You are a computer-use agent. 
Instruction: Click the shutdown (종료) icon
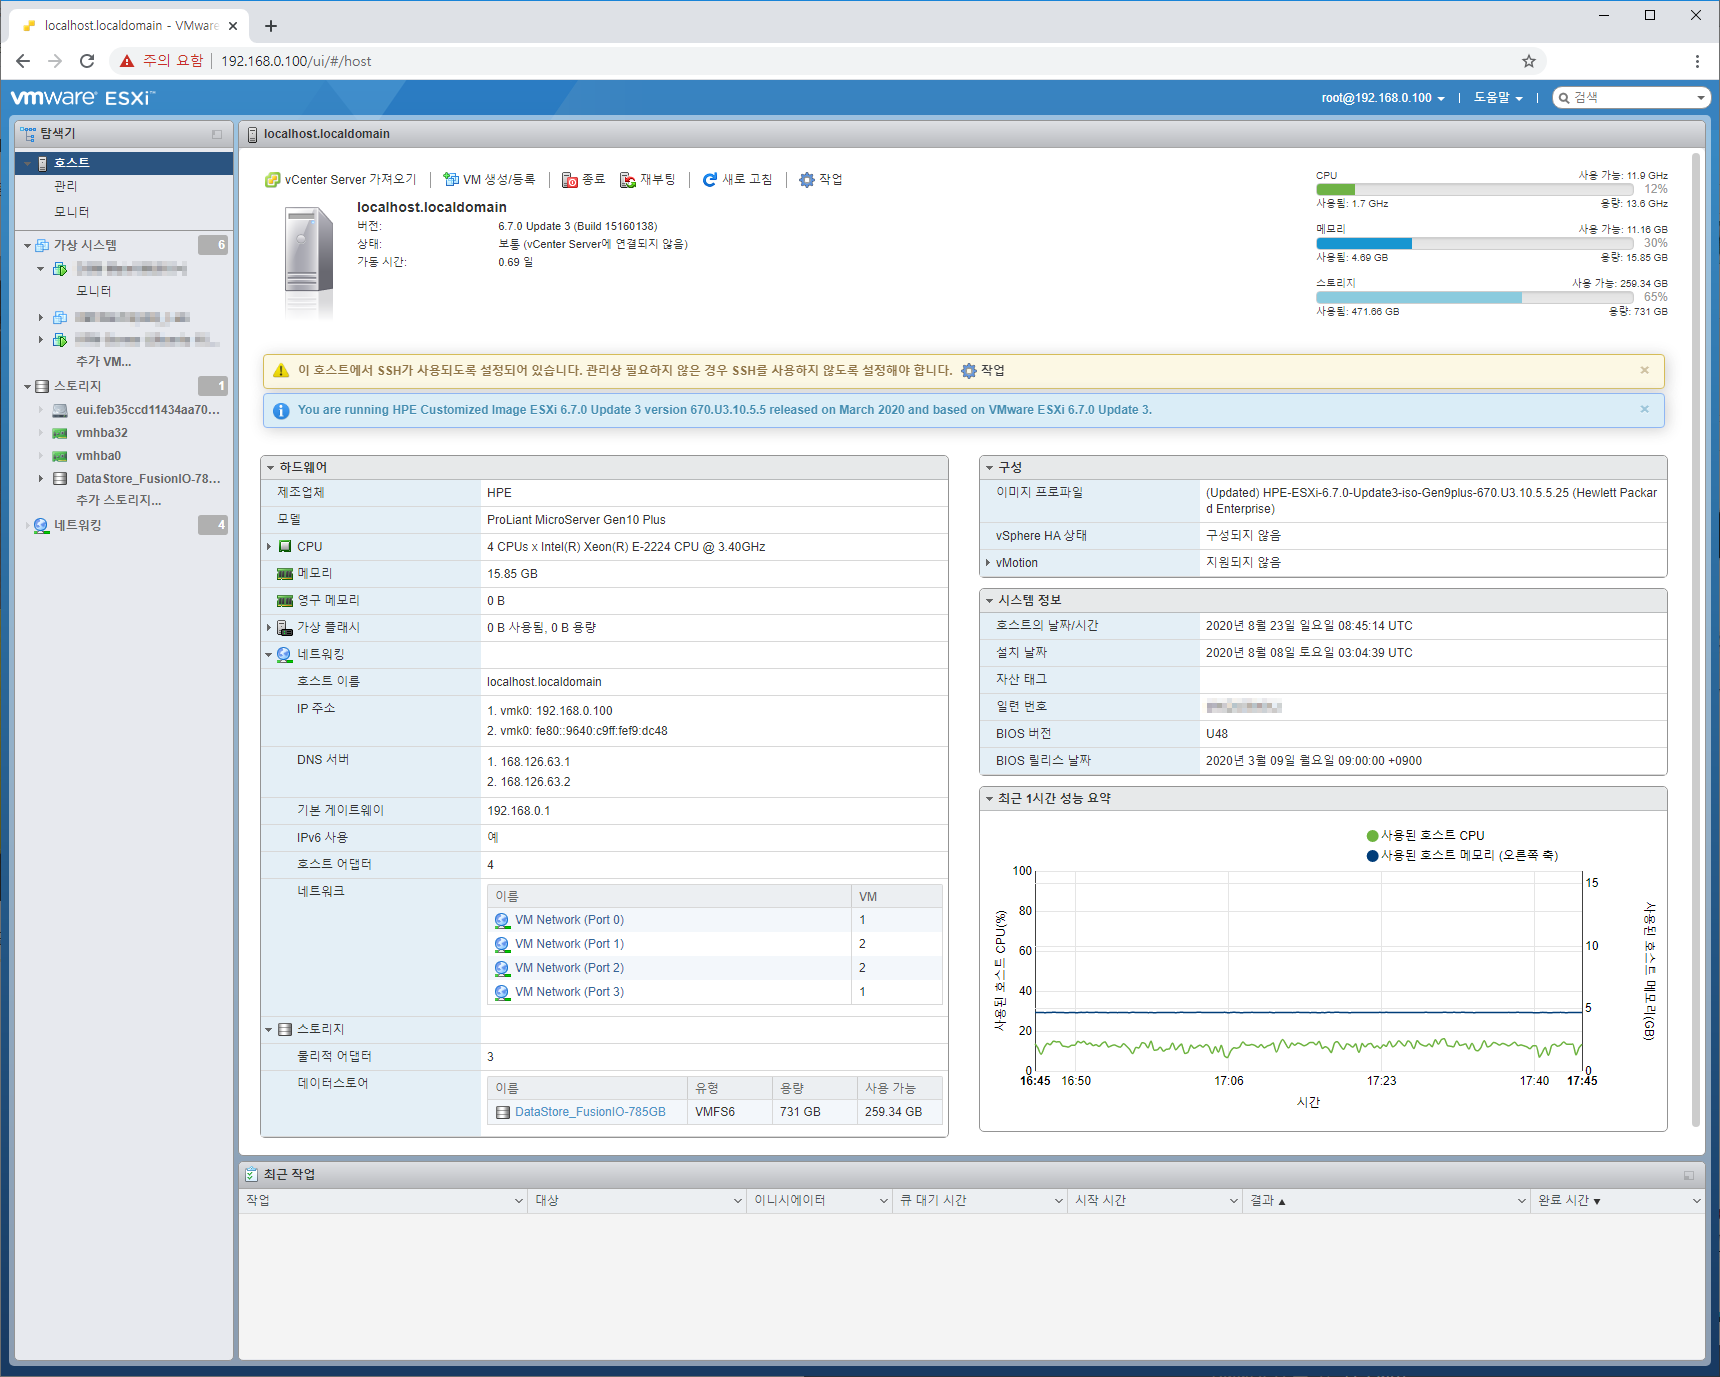click(x=570, y=180)
